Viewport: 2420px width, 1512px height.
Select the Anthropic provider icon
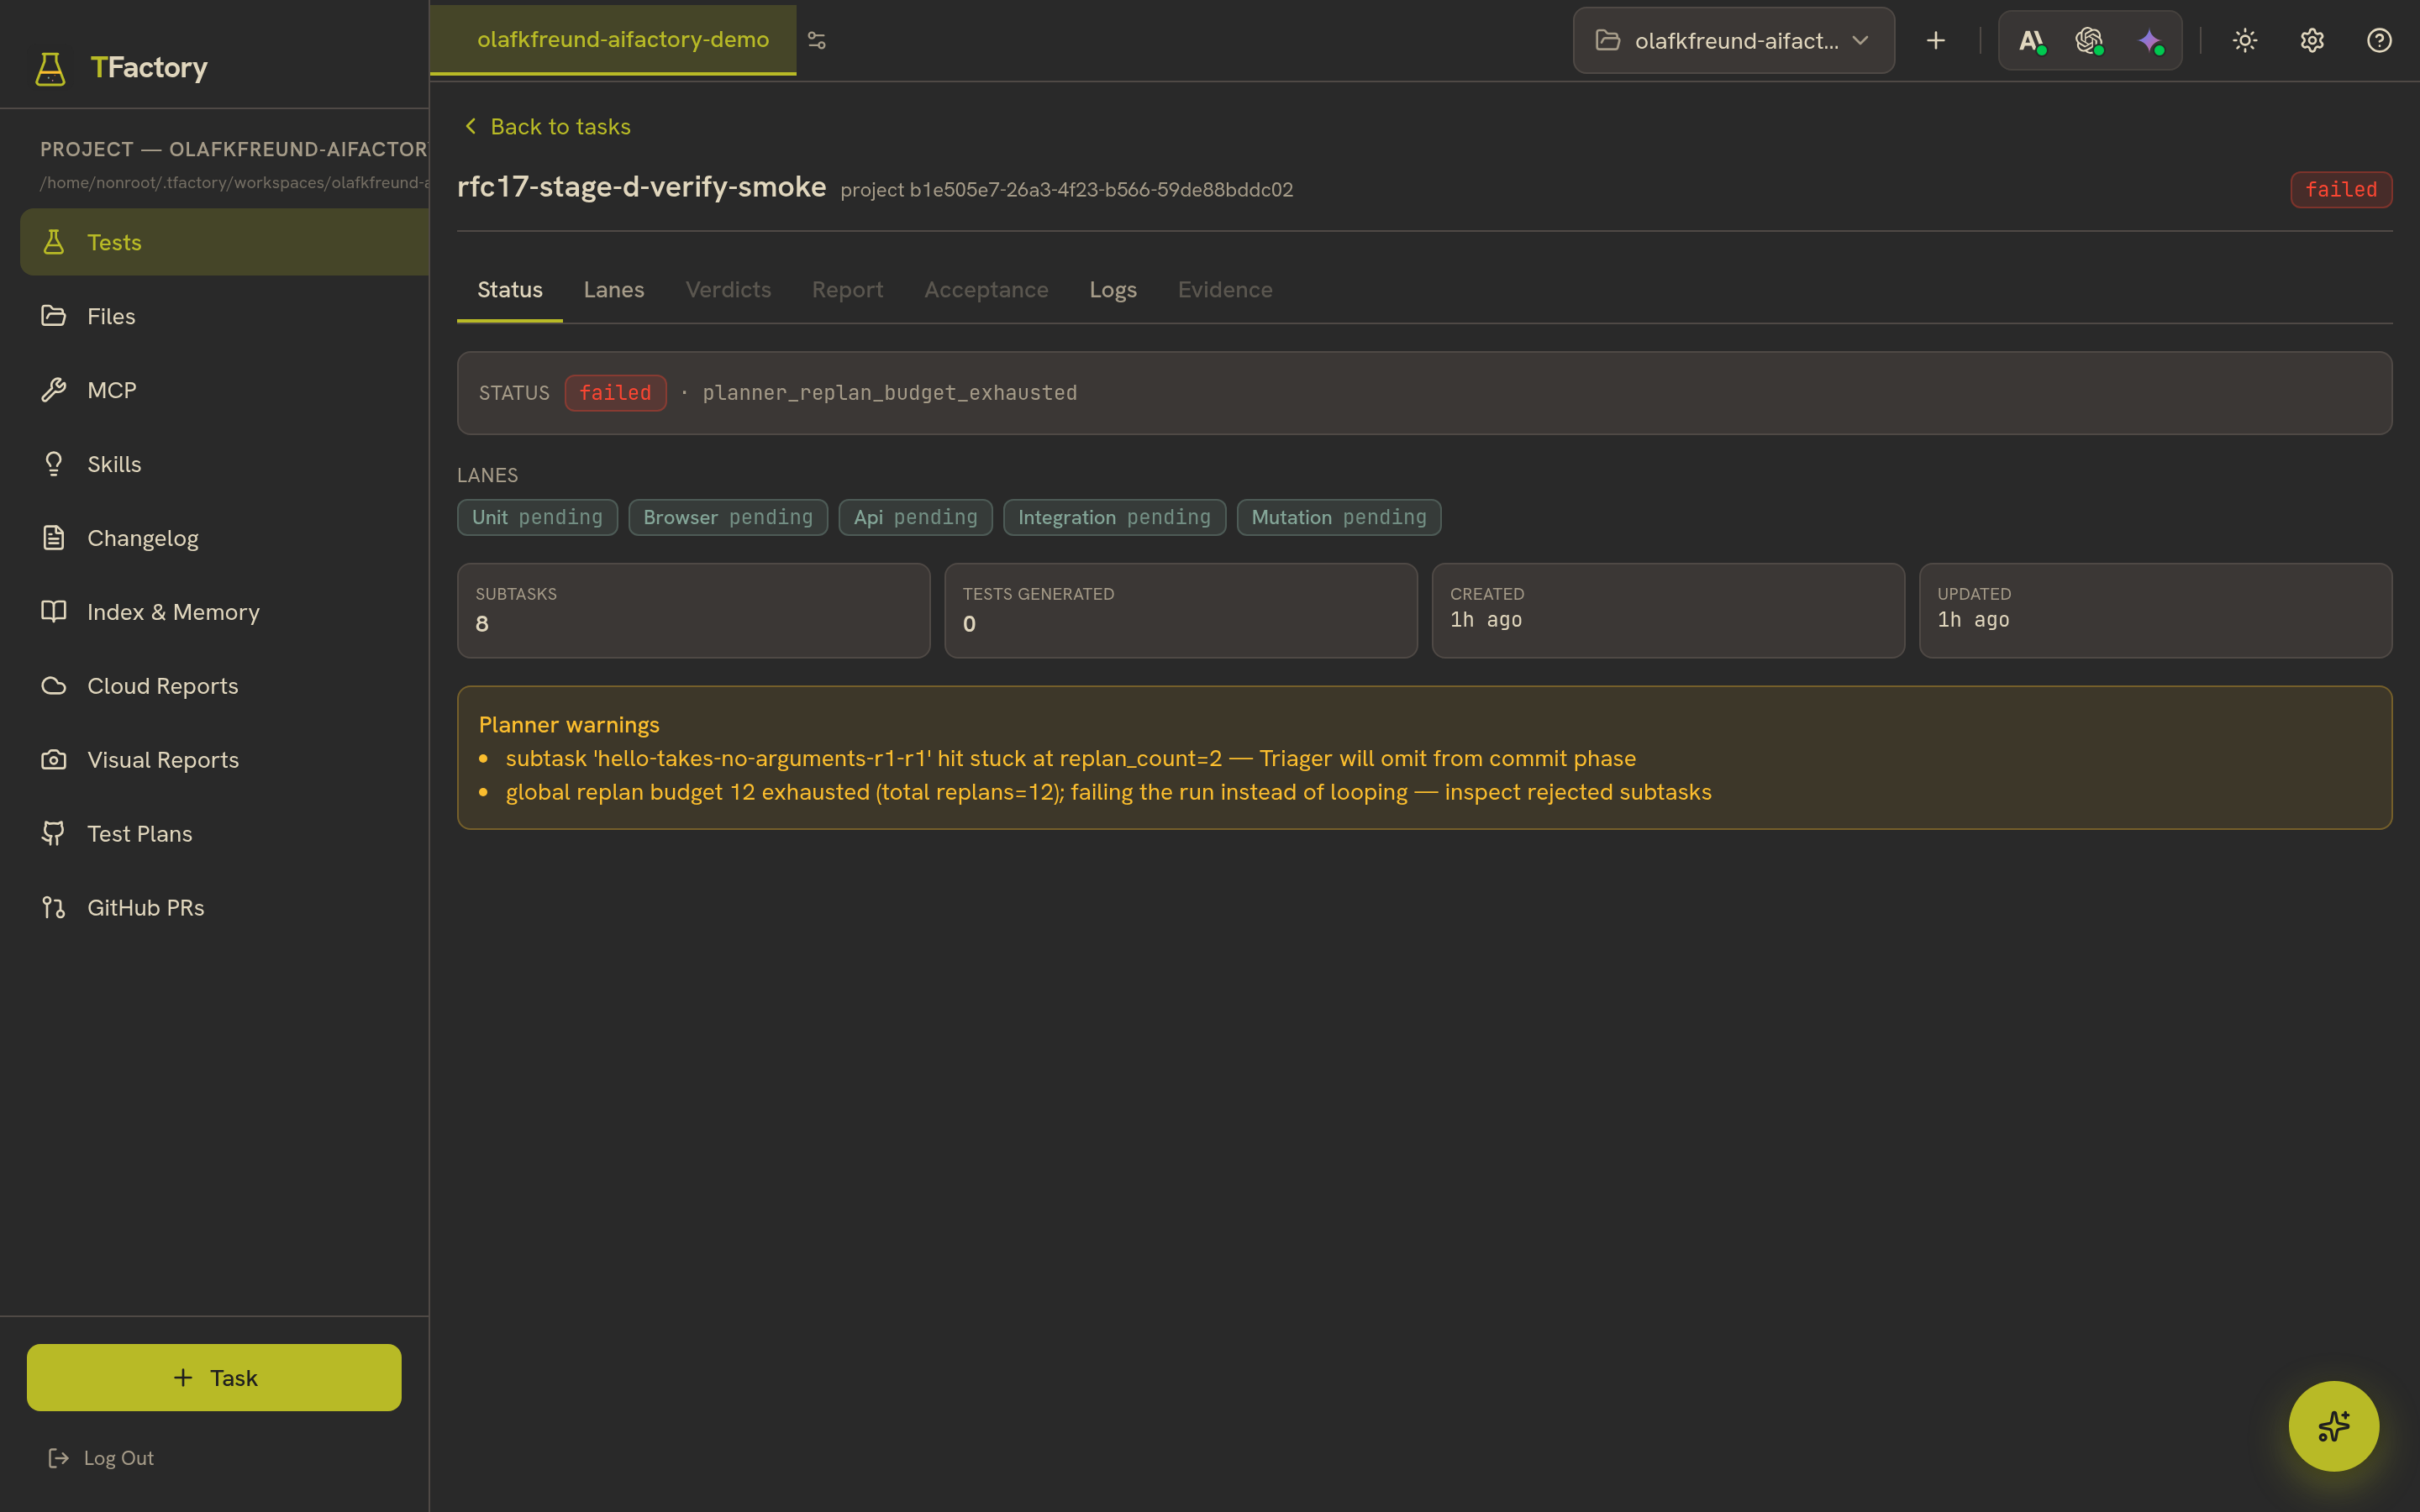2032,40
